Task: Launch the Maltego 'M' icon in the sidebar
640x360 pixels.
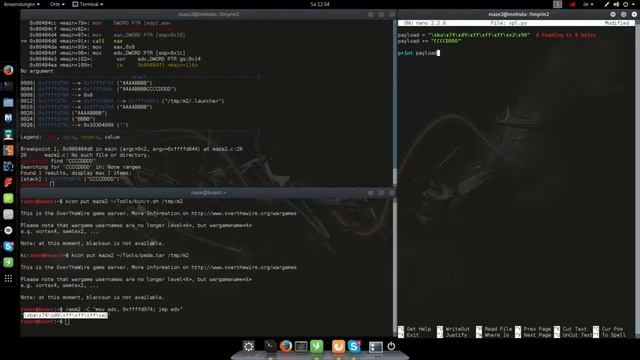Action: pos(8,118)
